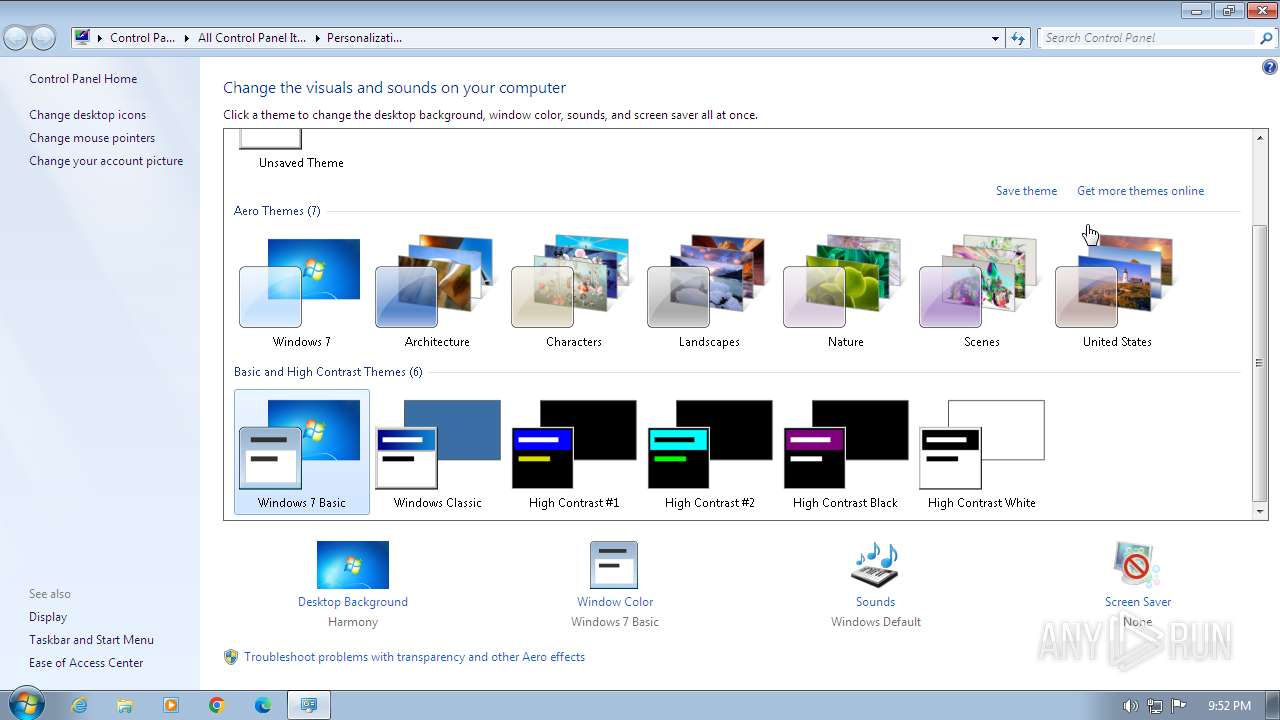Click the theme list scroll down arrow
1280x720 pixels.
point(1260,512)
